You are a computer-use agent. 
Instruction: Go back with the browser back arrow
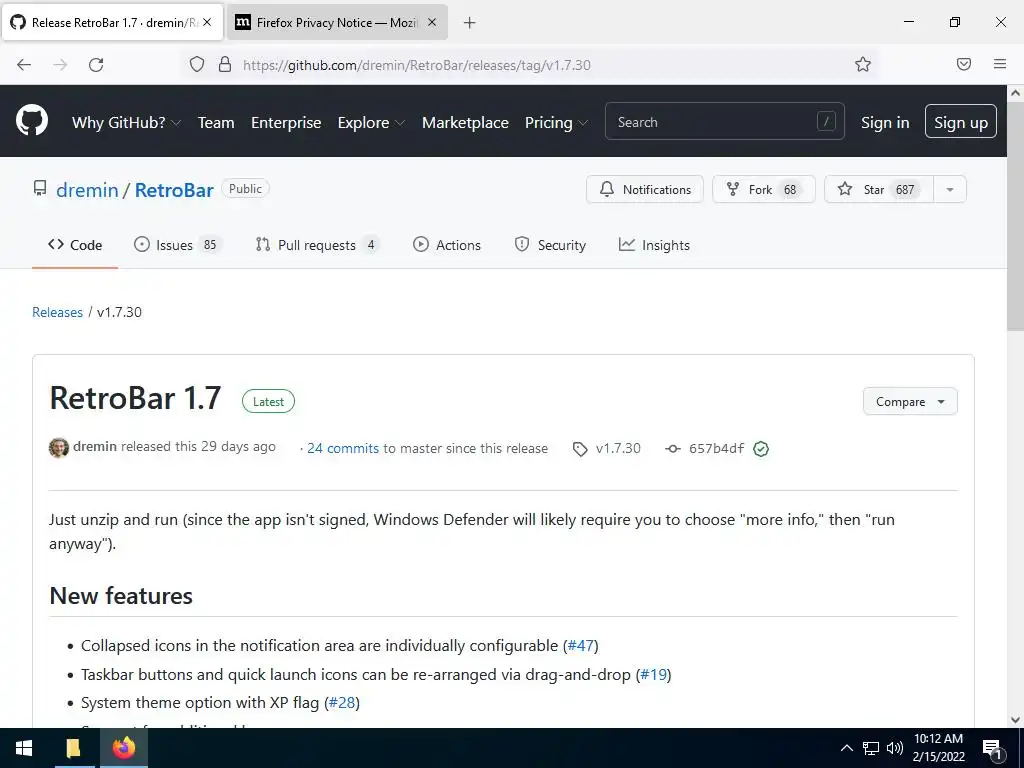pyautogui.click(x=24, y=65)
